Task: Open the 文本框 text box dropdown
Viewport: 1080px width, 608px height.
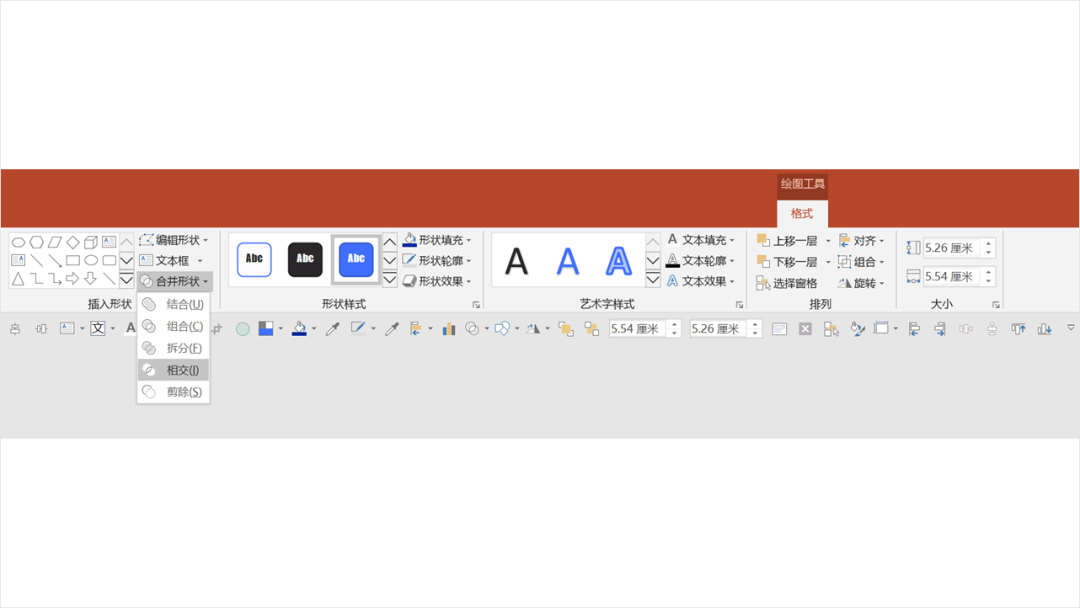Action: 171,260
